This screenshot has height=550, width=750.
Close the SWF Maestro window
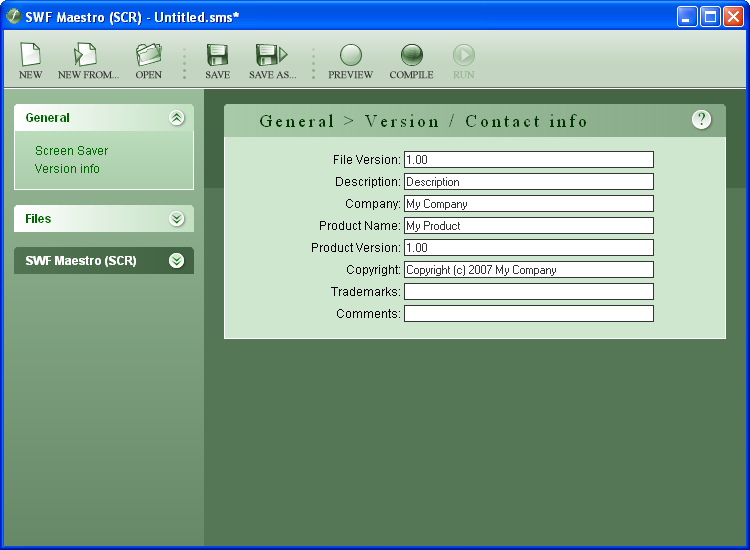[733, 17]
